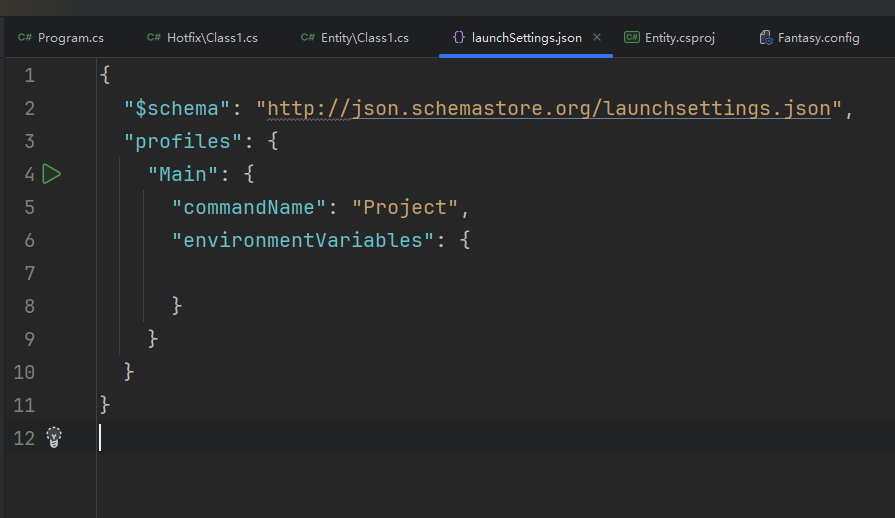Click the JSON braces icon on launchSettings.json tab
This screenshot has width=895, height=518.
click(x=458, y=38)
